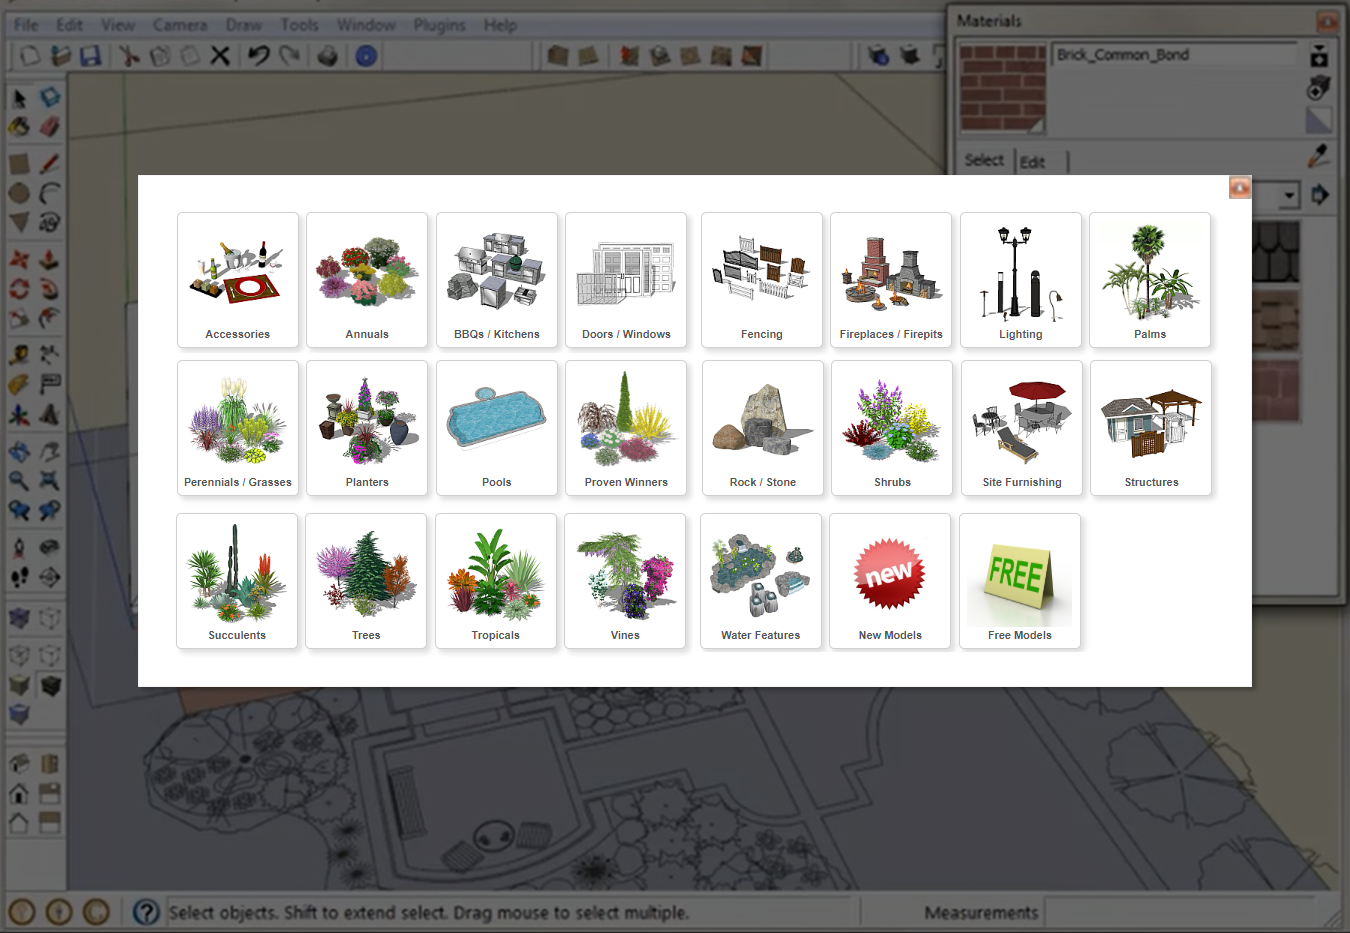Click the Free Models tile
1350x933 pixels.
[x=1020, y=581]
